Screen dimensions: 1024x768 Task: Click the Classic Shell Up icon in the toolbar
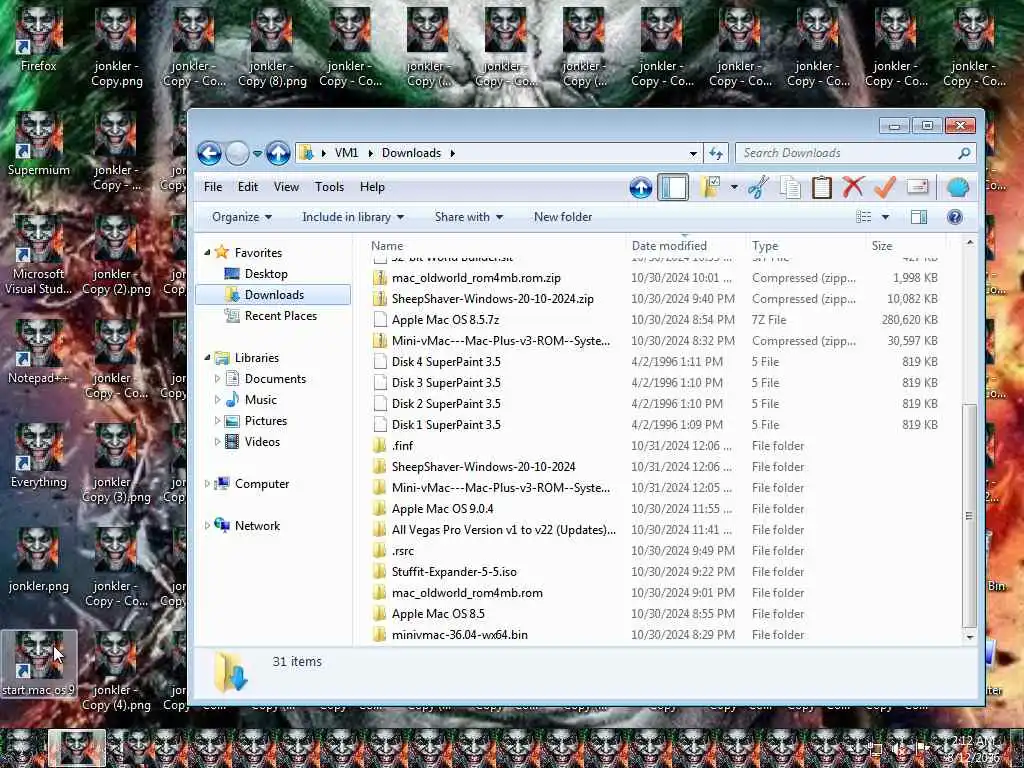click(641, 188)
